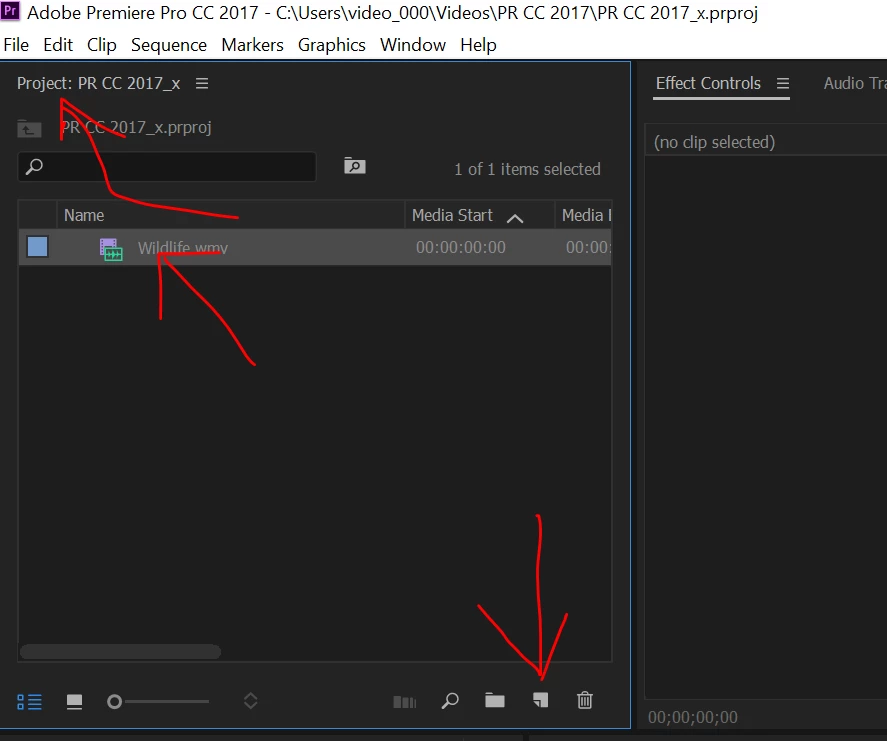The width and height of the screenshot is (887, 741).
Task: Click the parent bin folder-up icon
Action: point(29,128)
